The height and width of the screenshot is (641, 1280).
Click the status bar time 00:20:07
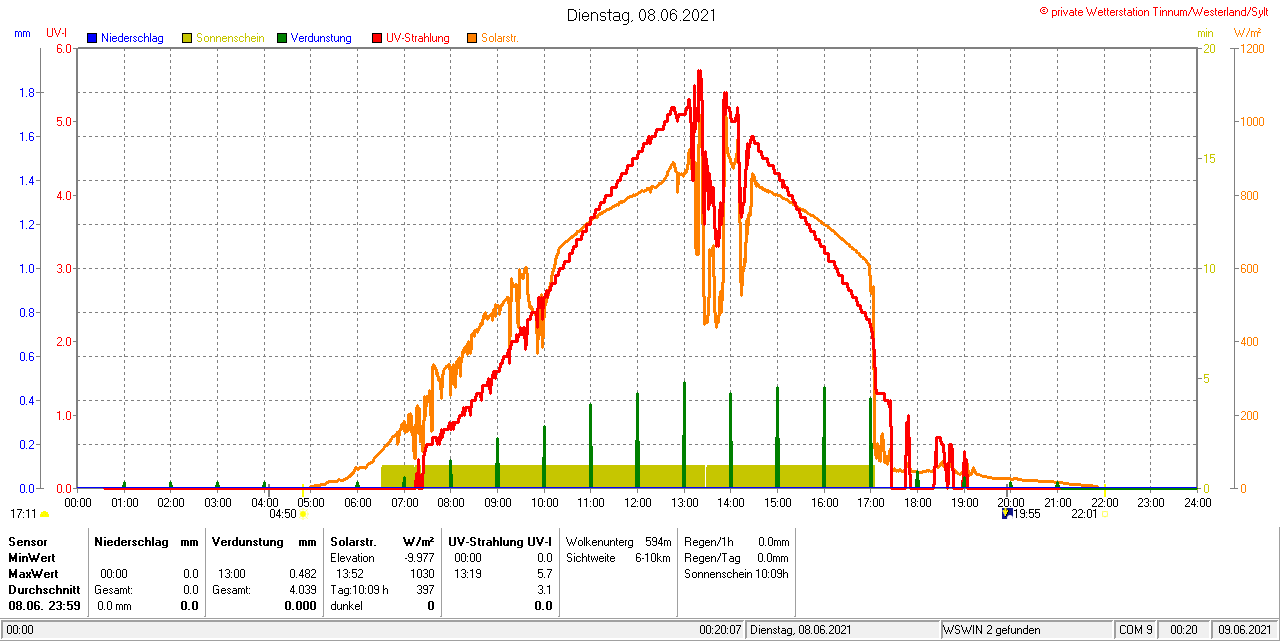tap(720, 630)
